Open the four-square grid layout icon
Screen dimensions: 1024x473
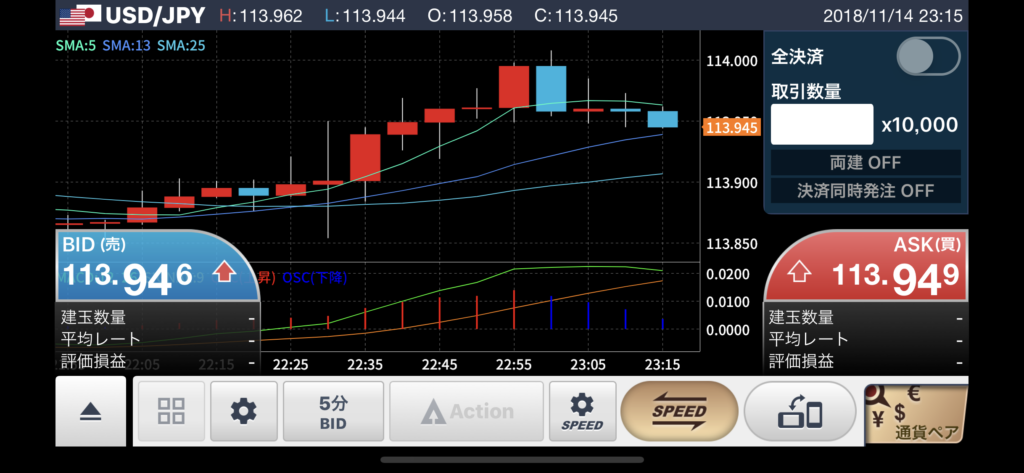point(171,411)
